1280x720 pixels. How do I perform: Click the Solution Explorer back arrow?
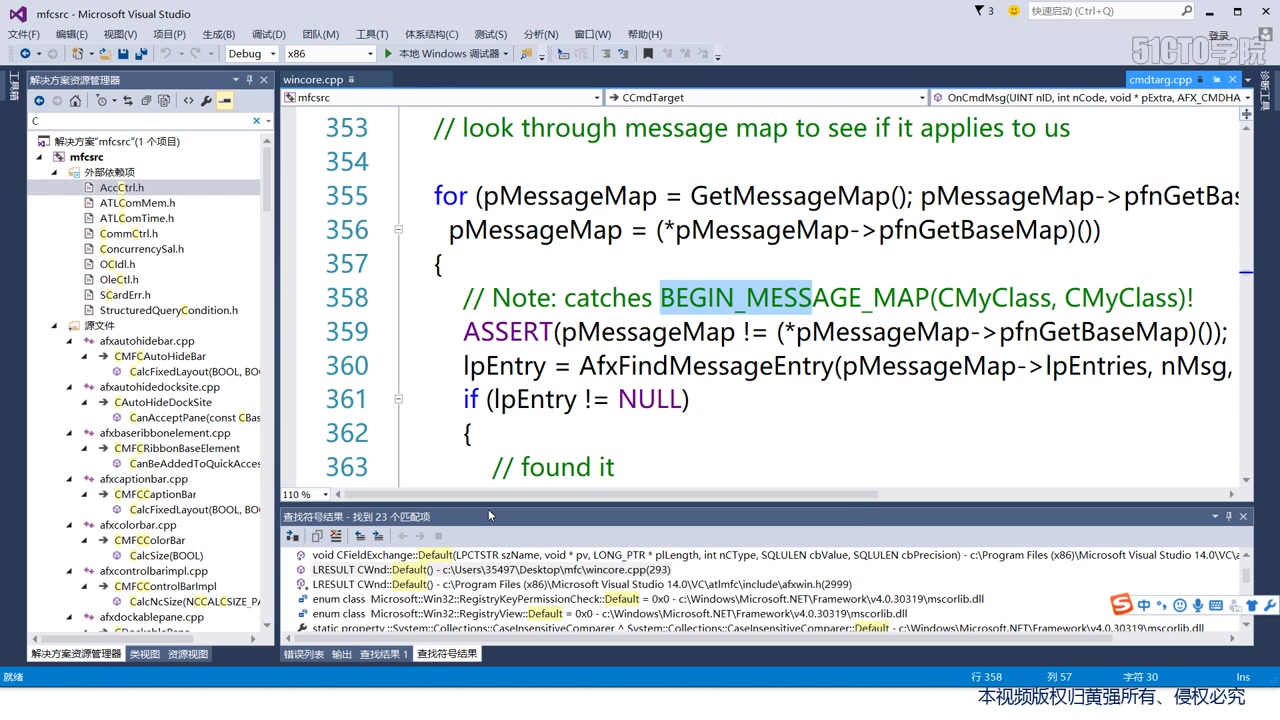(39, 100)
